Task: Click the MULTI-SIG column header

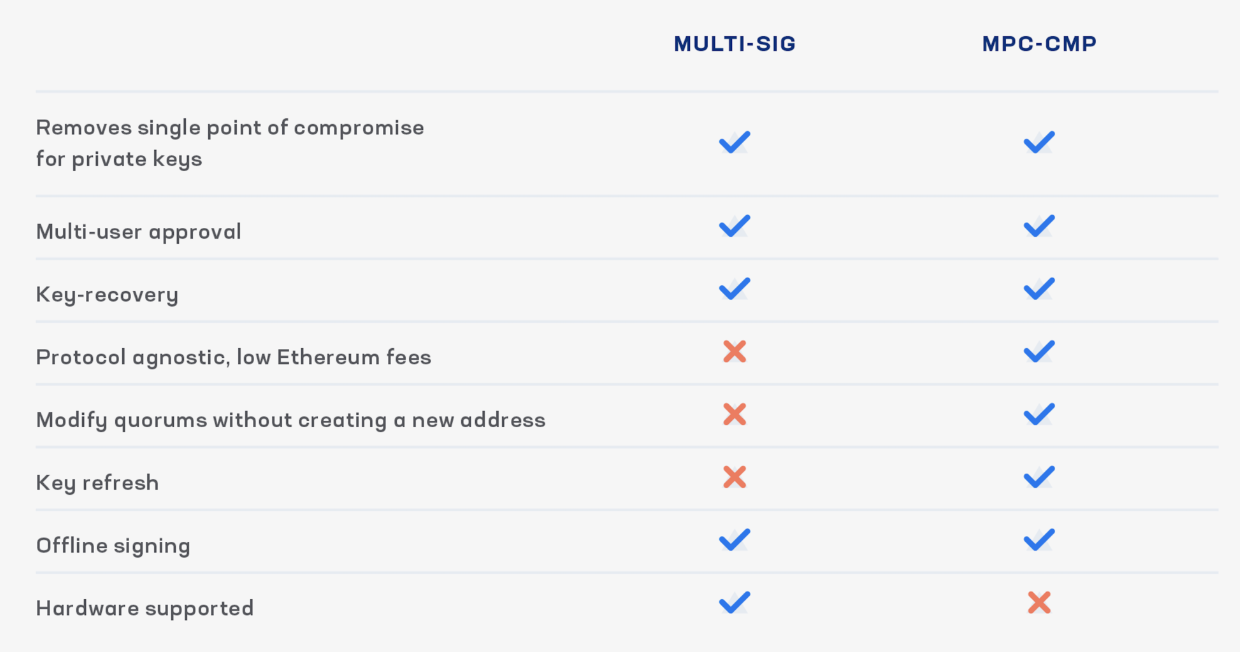Action: click(734, 44)
